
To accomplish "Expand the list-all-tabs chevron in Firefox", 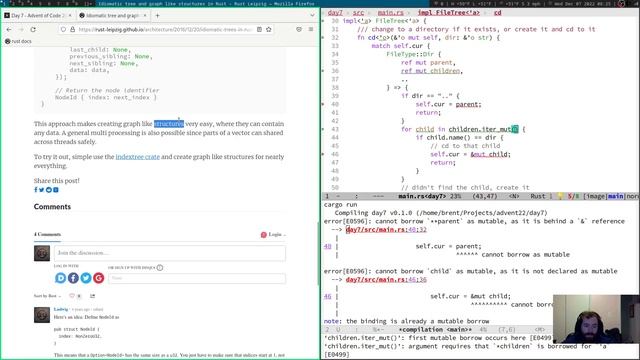I will (312, 16).
